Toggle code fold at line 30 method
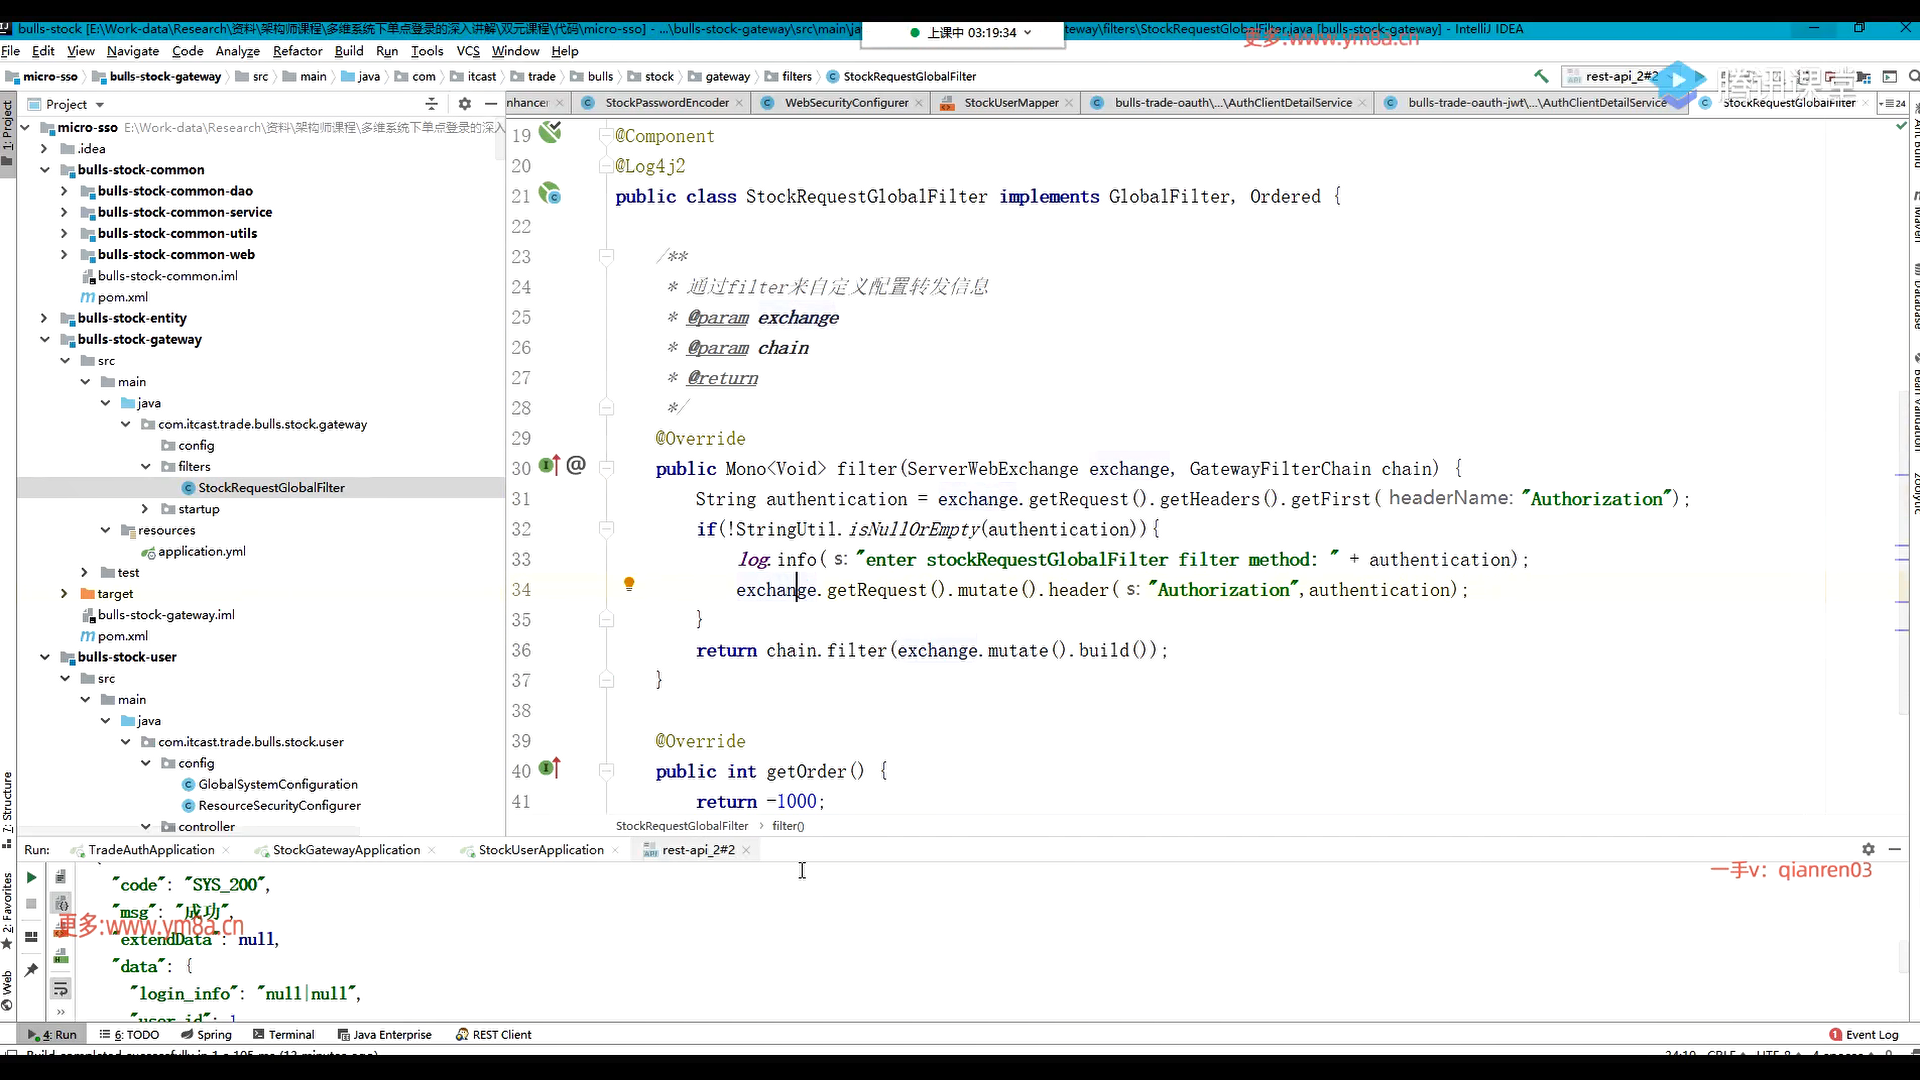This screenshot has width=1920, height=1080. [x=606, y=468]
